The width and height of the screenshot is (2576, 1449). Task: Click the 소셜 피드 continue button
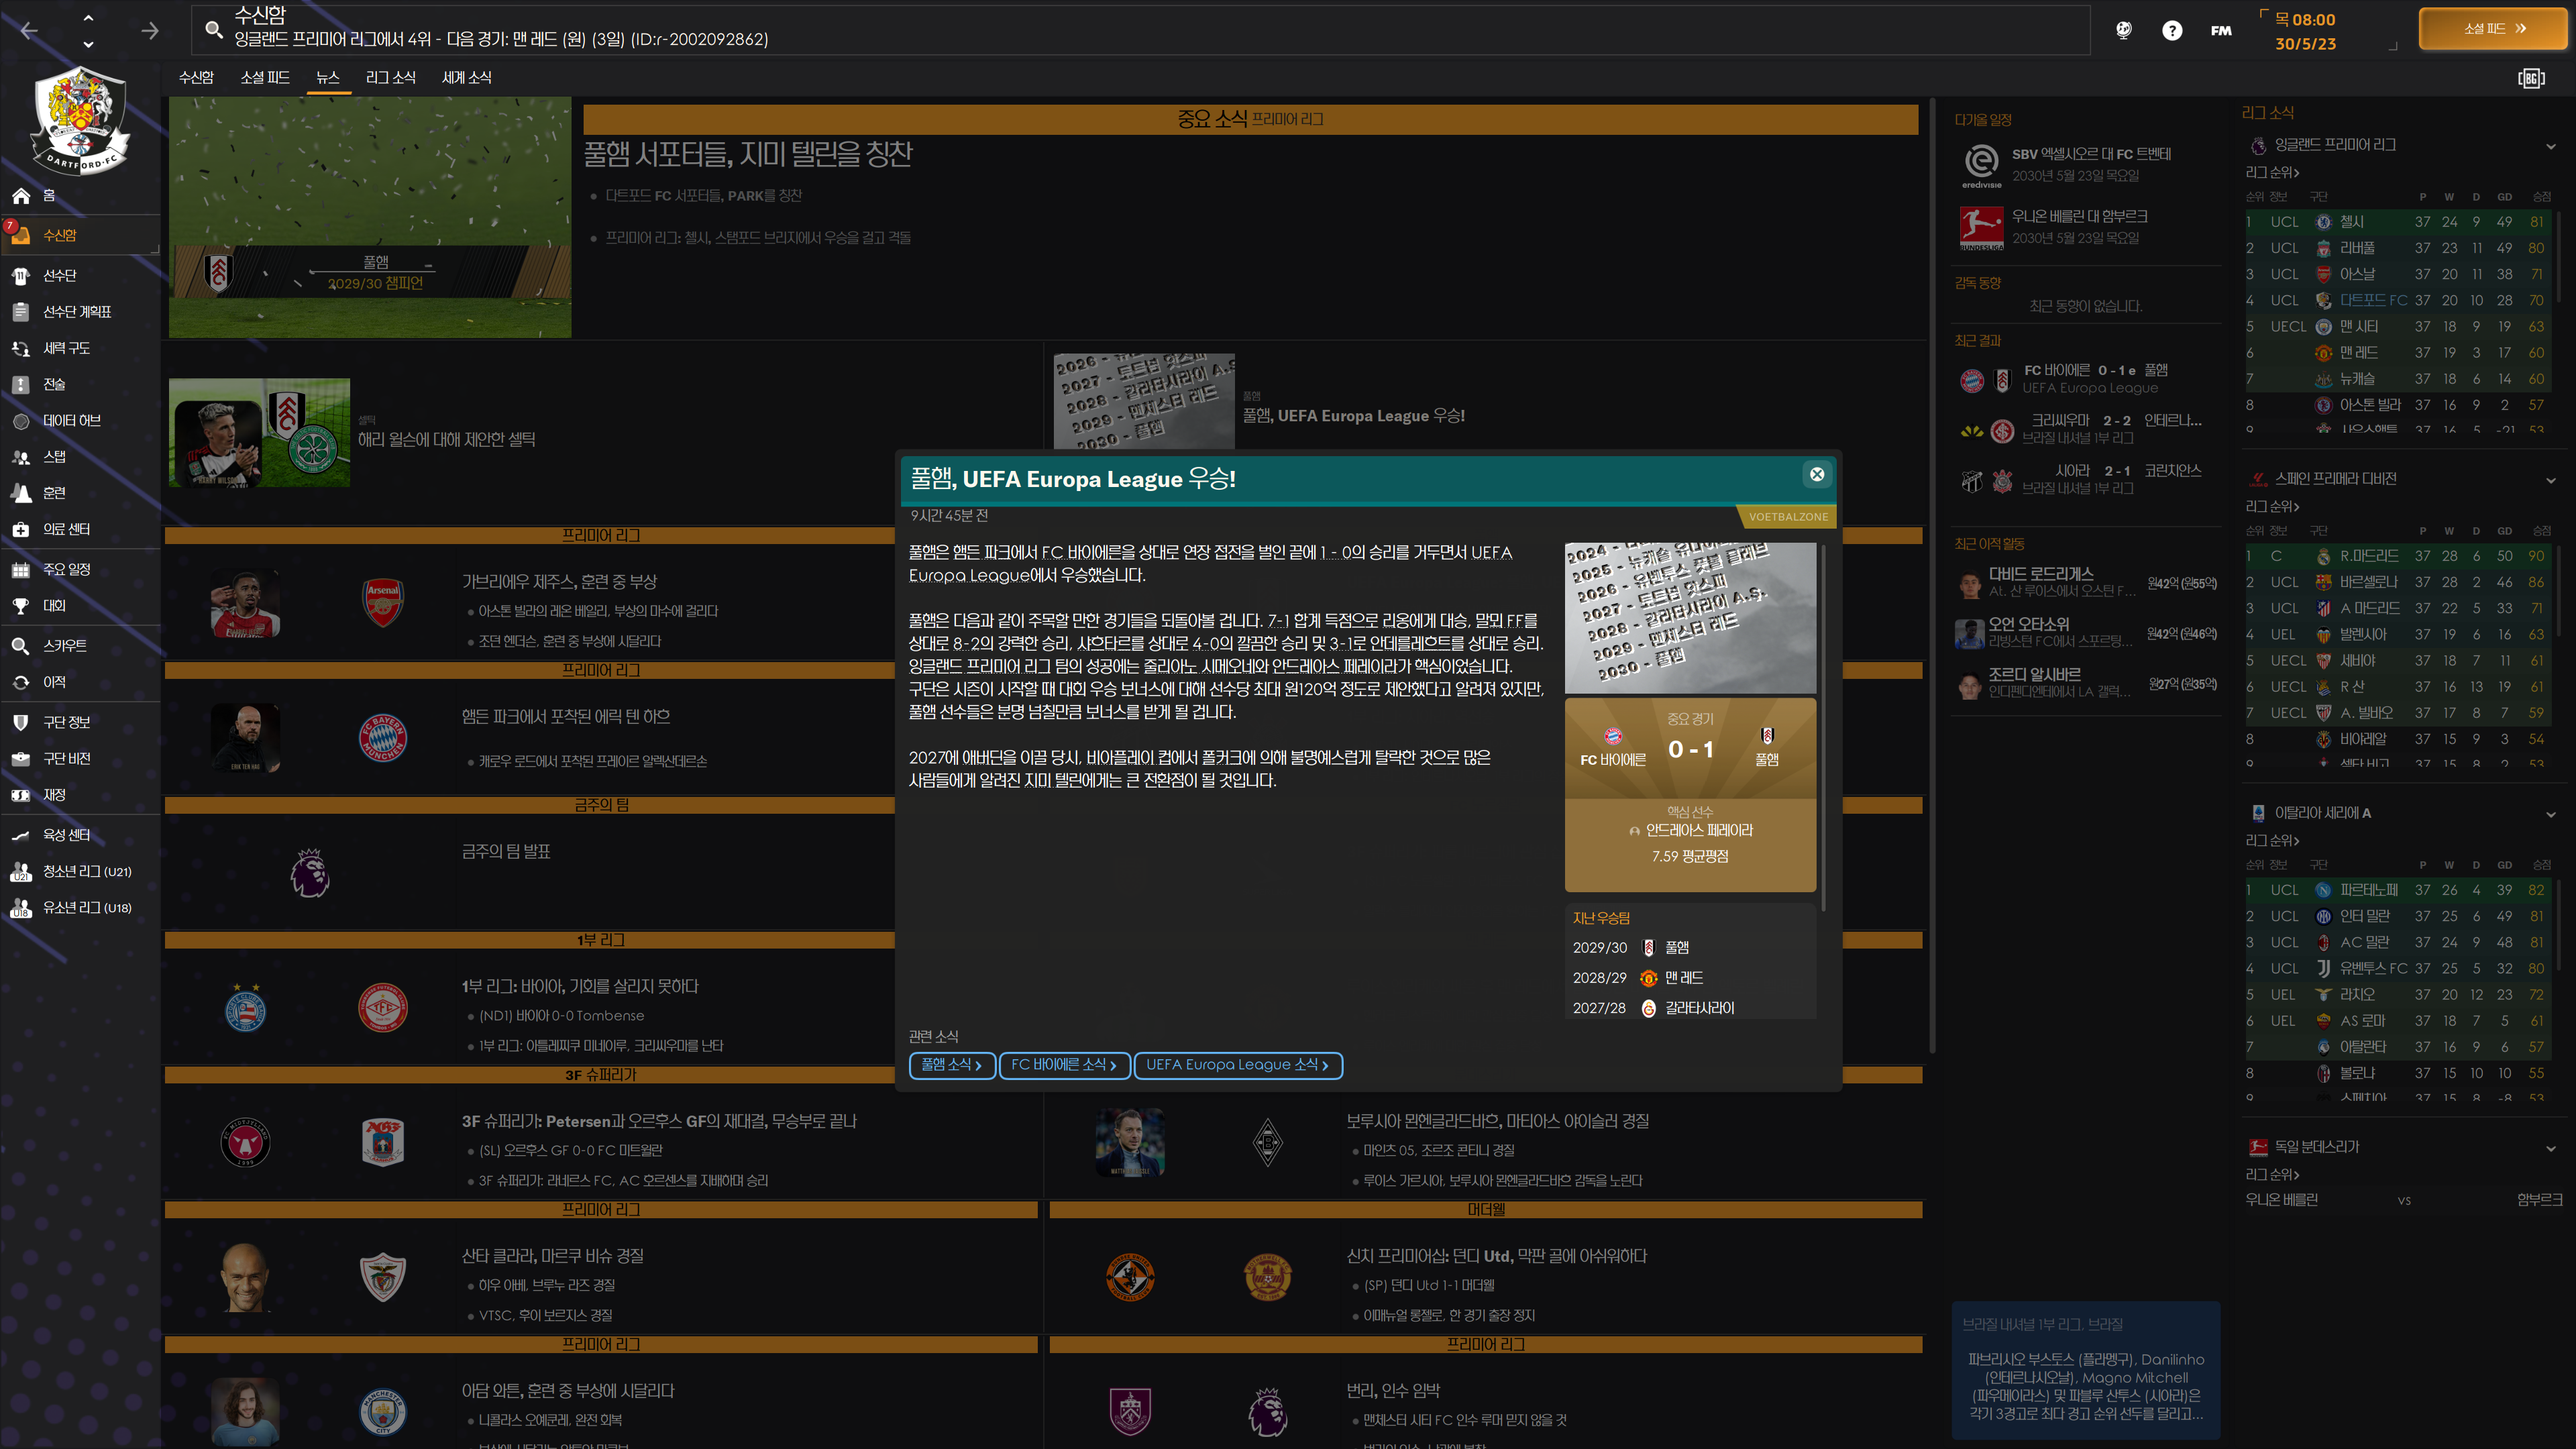[x=2493, y=29]
